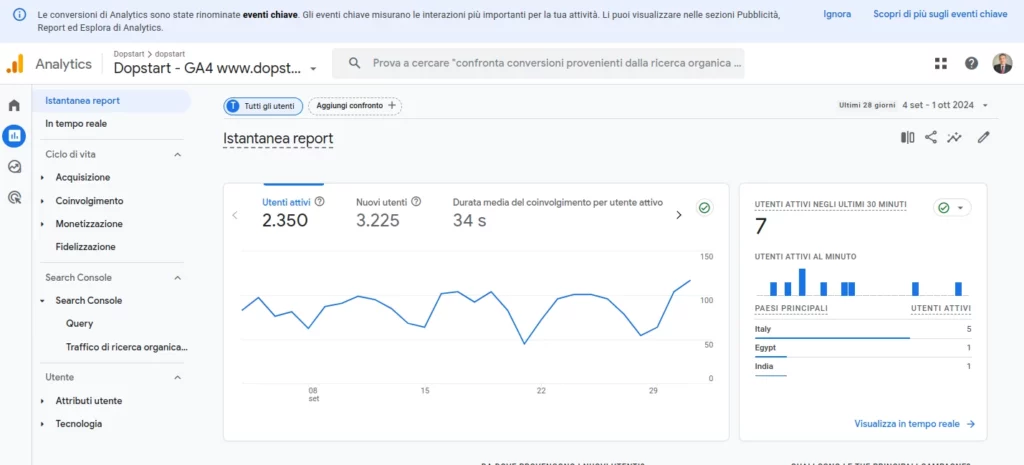Expand the Monetizzazione tree item
This screenshot has width=1024, height=465.
[42, 224]
